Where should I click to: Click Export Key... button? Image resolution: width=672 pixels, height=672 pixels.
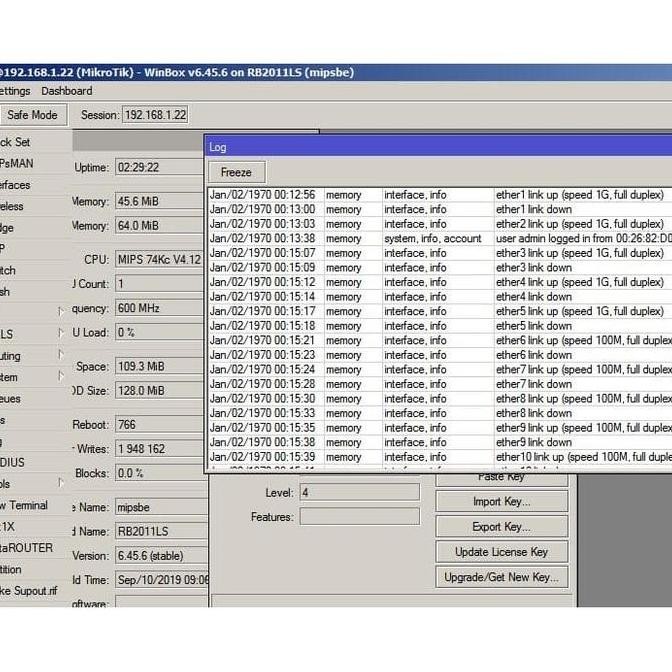click(x=501, y=527)
